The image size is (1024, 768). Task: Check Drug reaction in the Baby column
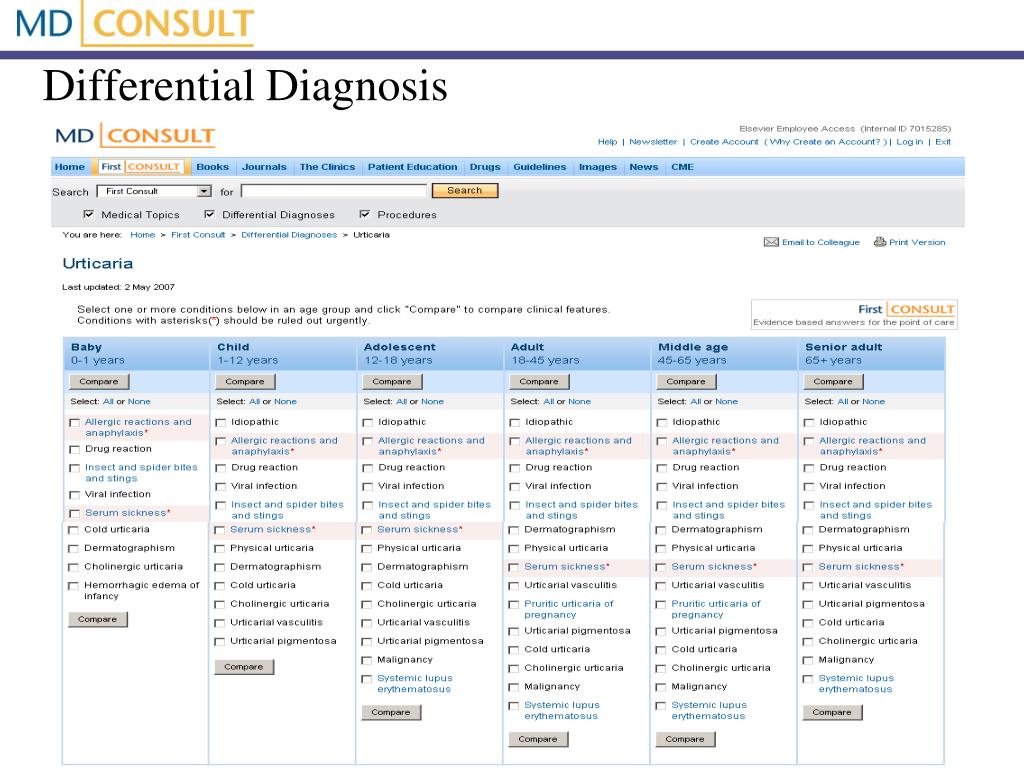[74, 449]
